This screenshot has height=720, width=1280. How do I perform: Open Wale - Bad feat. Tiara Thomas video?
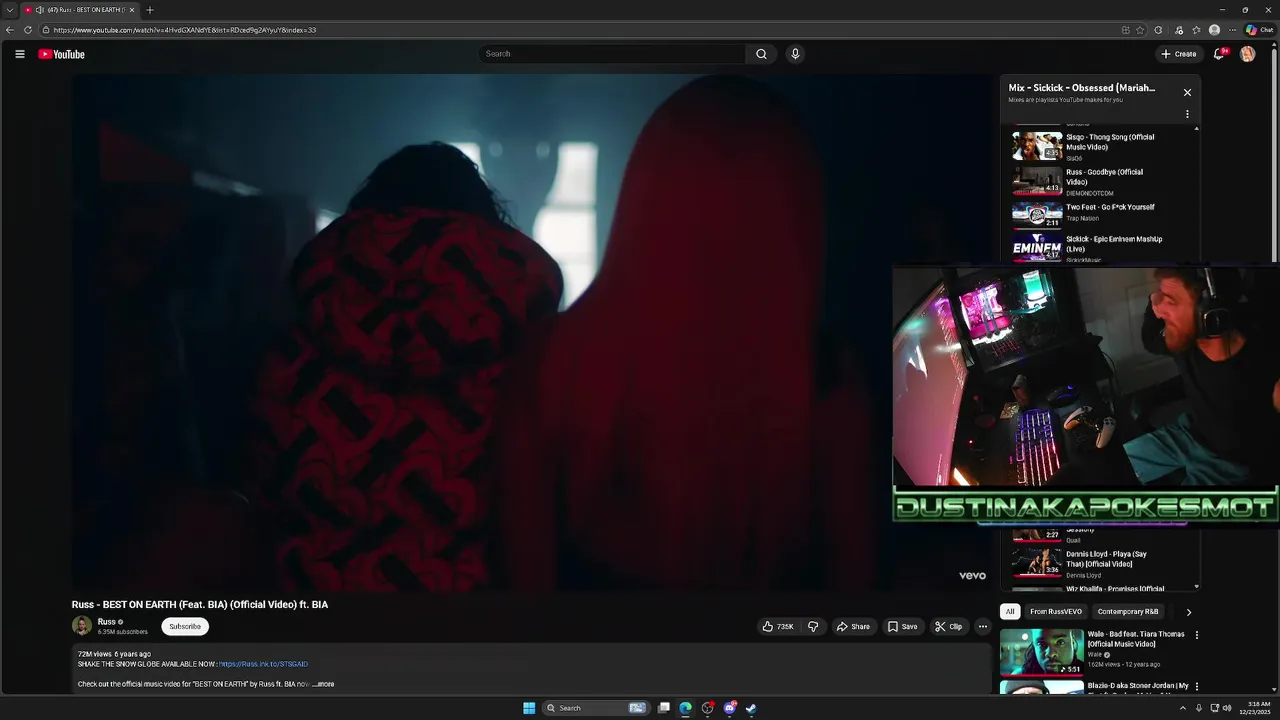(1136, 639)
